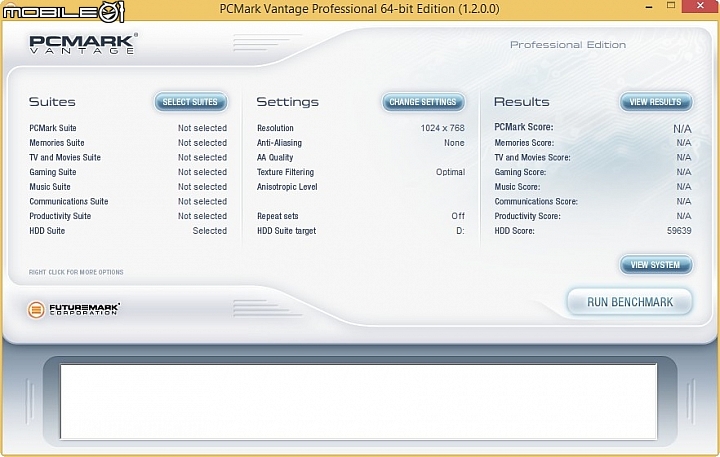
Task: Click the Repeat sets label
Action: coord(277,216)
